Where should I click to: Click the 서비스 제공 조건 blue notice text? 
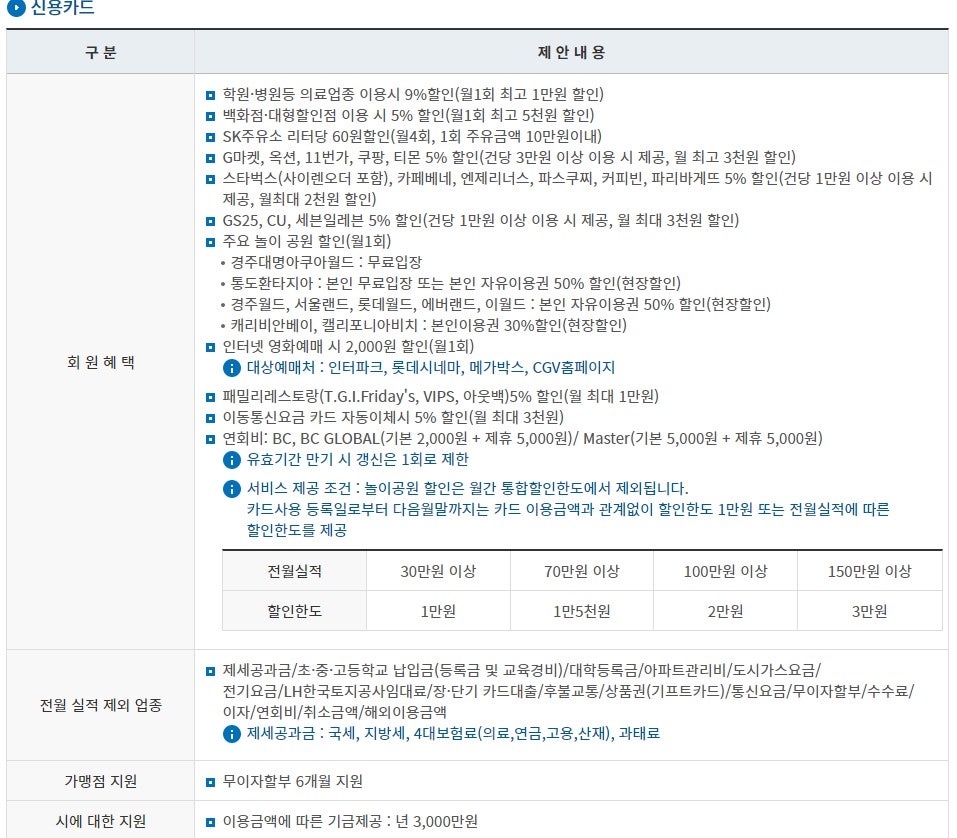pyautogui.click(x=568, y=509)
